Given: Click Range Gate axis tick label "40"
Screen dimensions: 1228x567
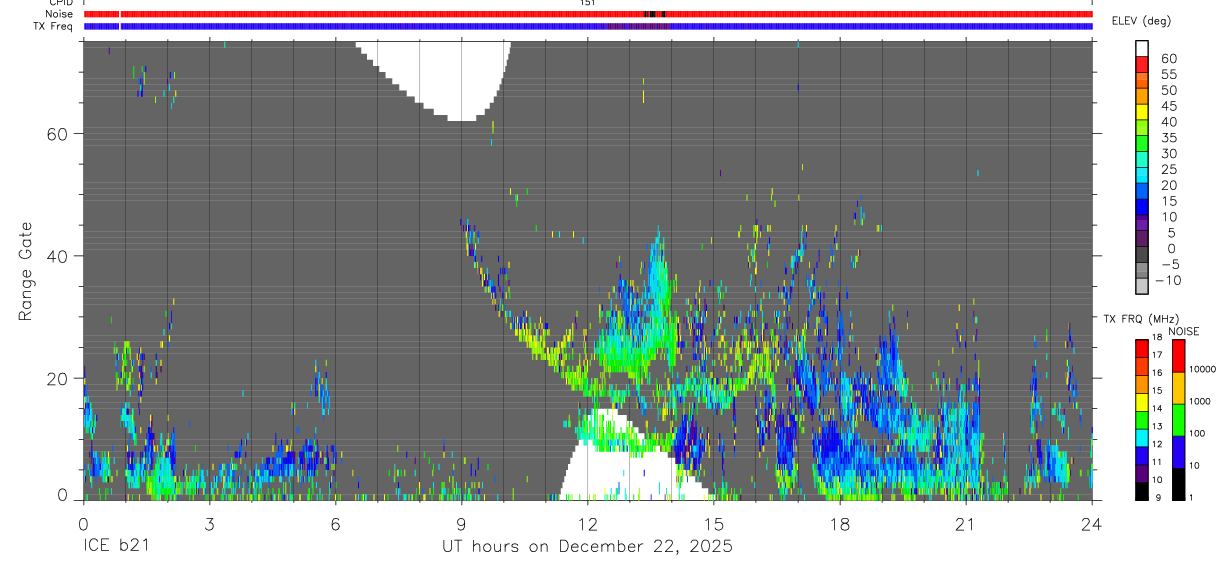Looking at the screenshot, I should pyautogui.click(x=55, y=256).
